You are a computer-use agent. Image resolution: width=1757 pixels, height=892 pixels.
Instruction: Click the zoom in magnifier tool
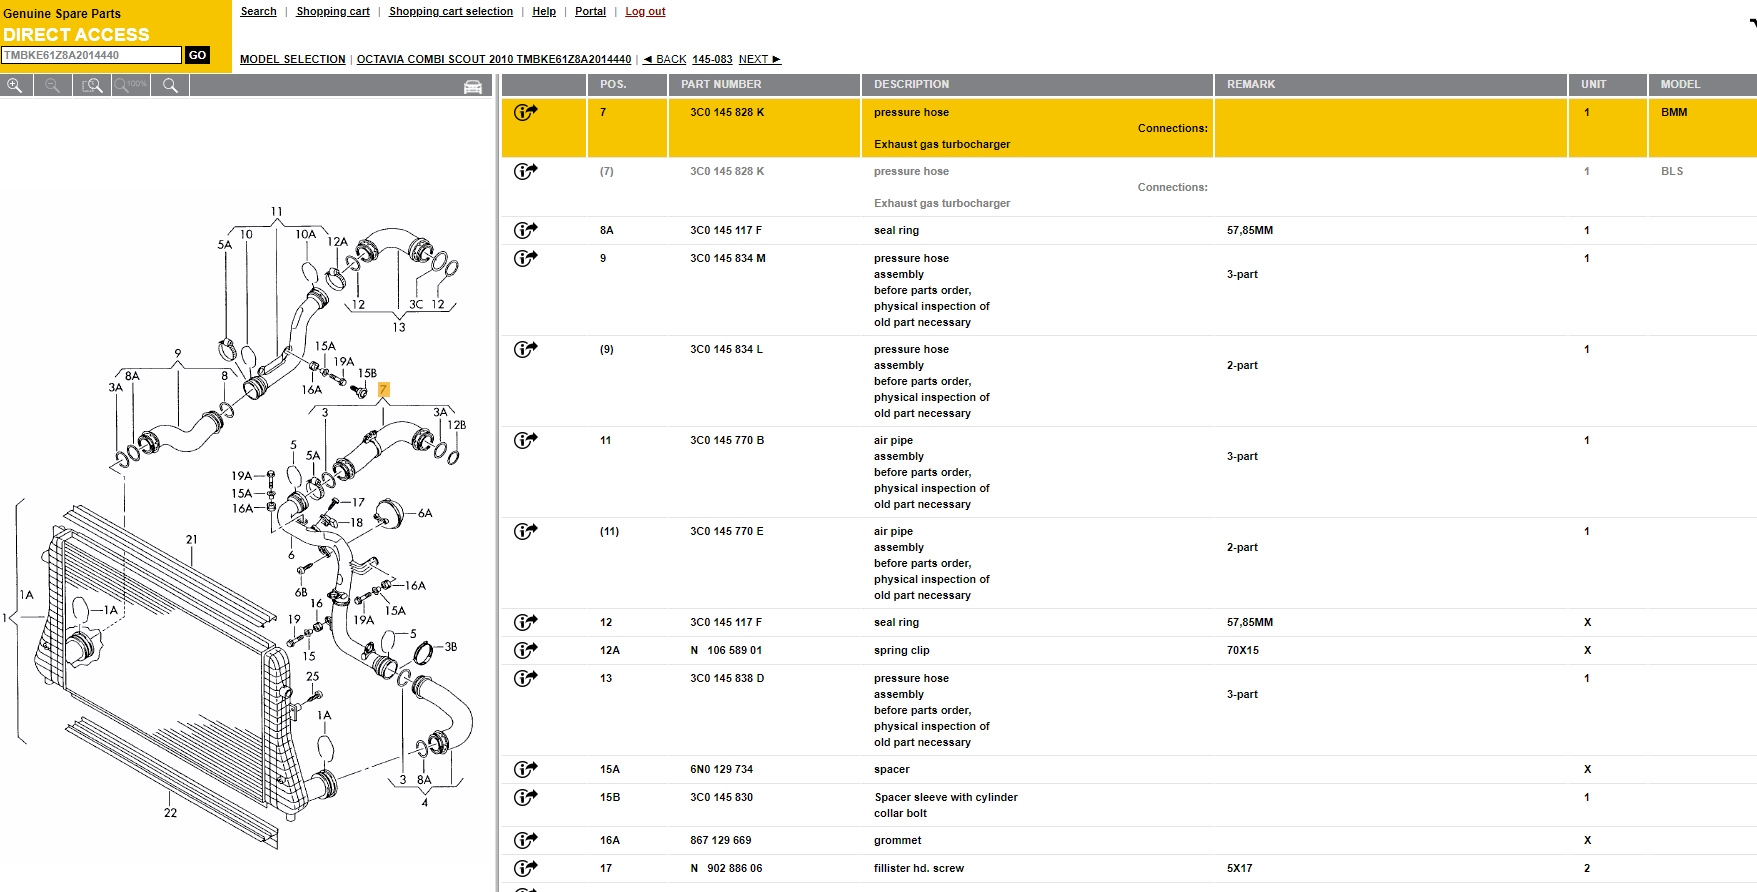(x=15, y=86)
